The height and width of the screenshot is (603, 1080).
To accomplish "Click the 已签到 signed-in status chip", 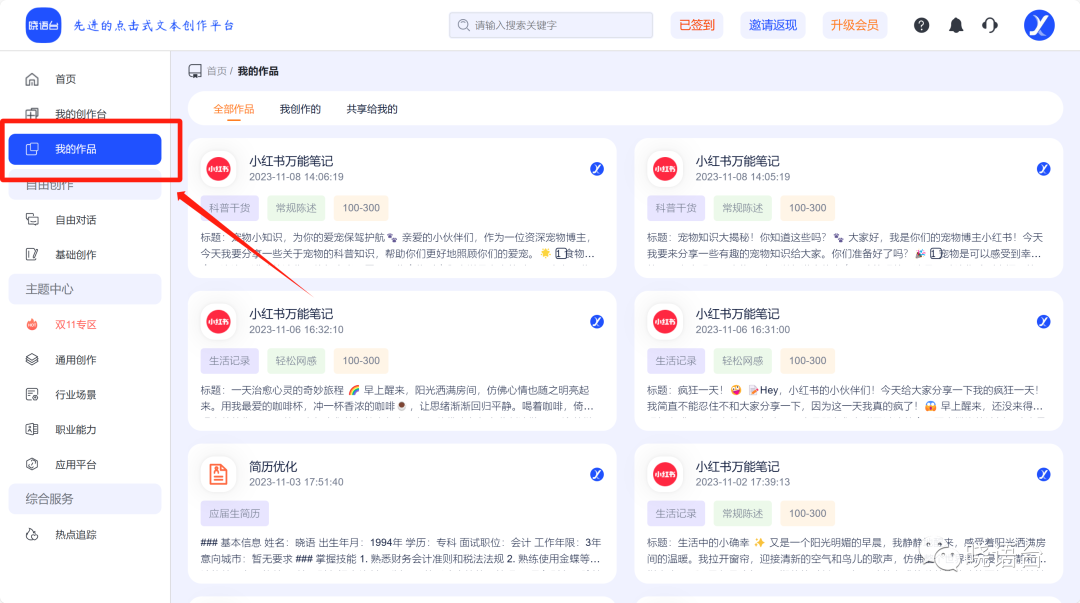I will (696, 25).
